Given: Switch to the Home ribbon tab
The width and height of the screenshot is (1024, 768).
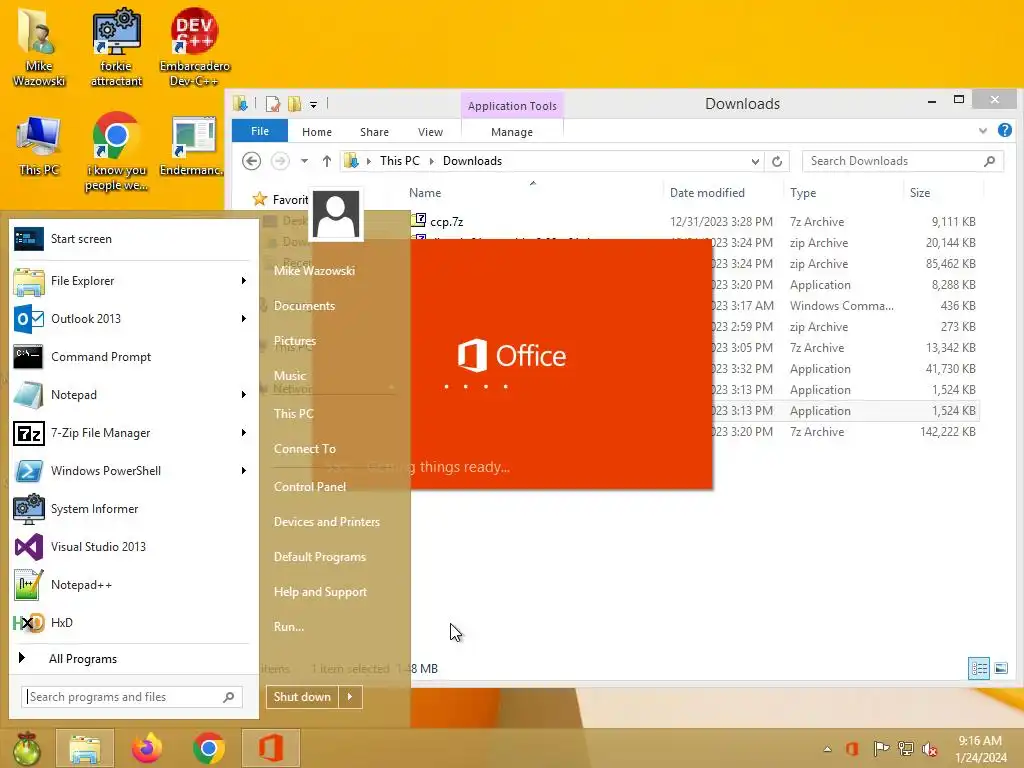Looking at the screenshot, I should (317, 132).
